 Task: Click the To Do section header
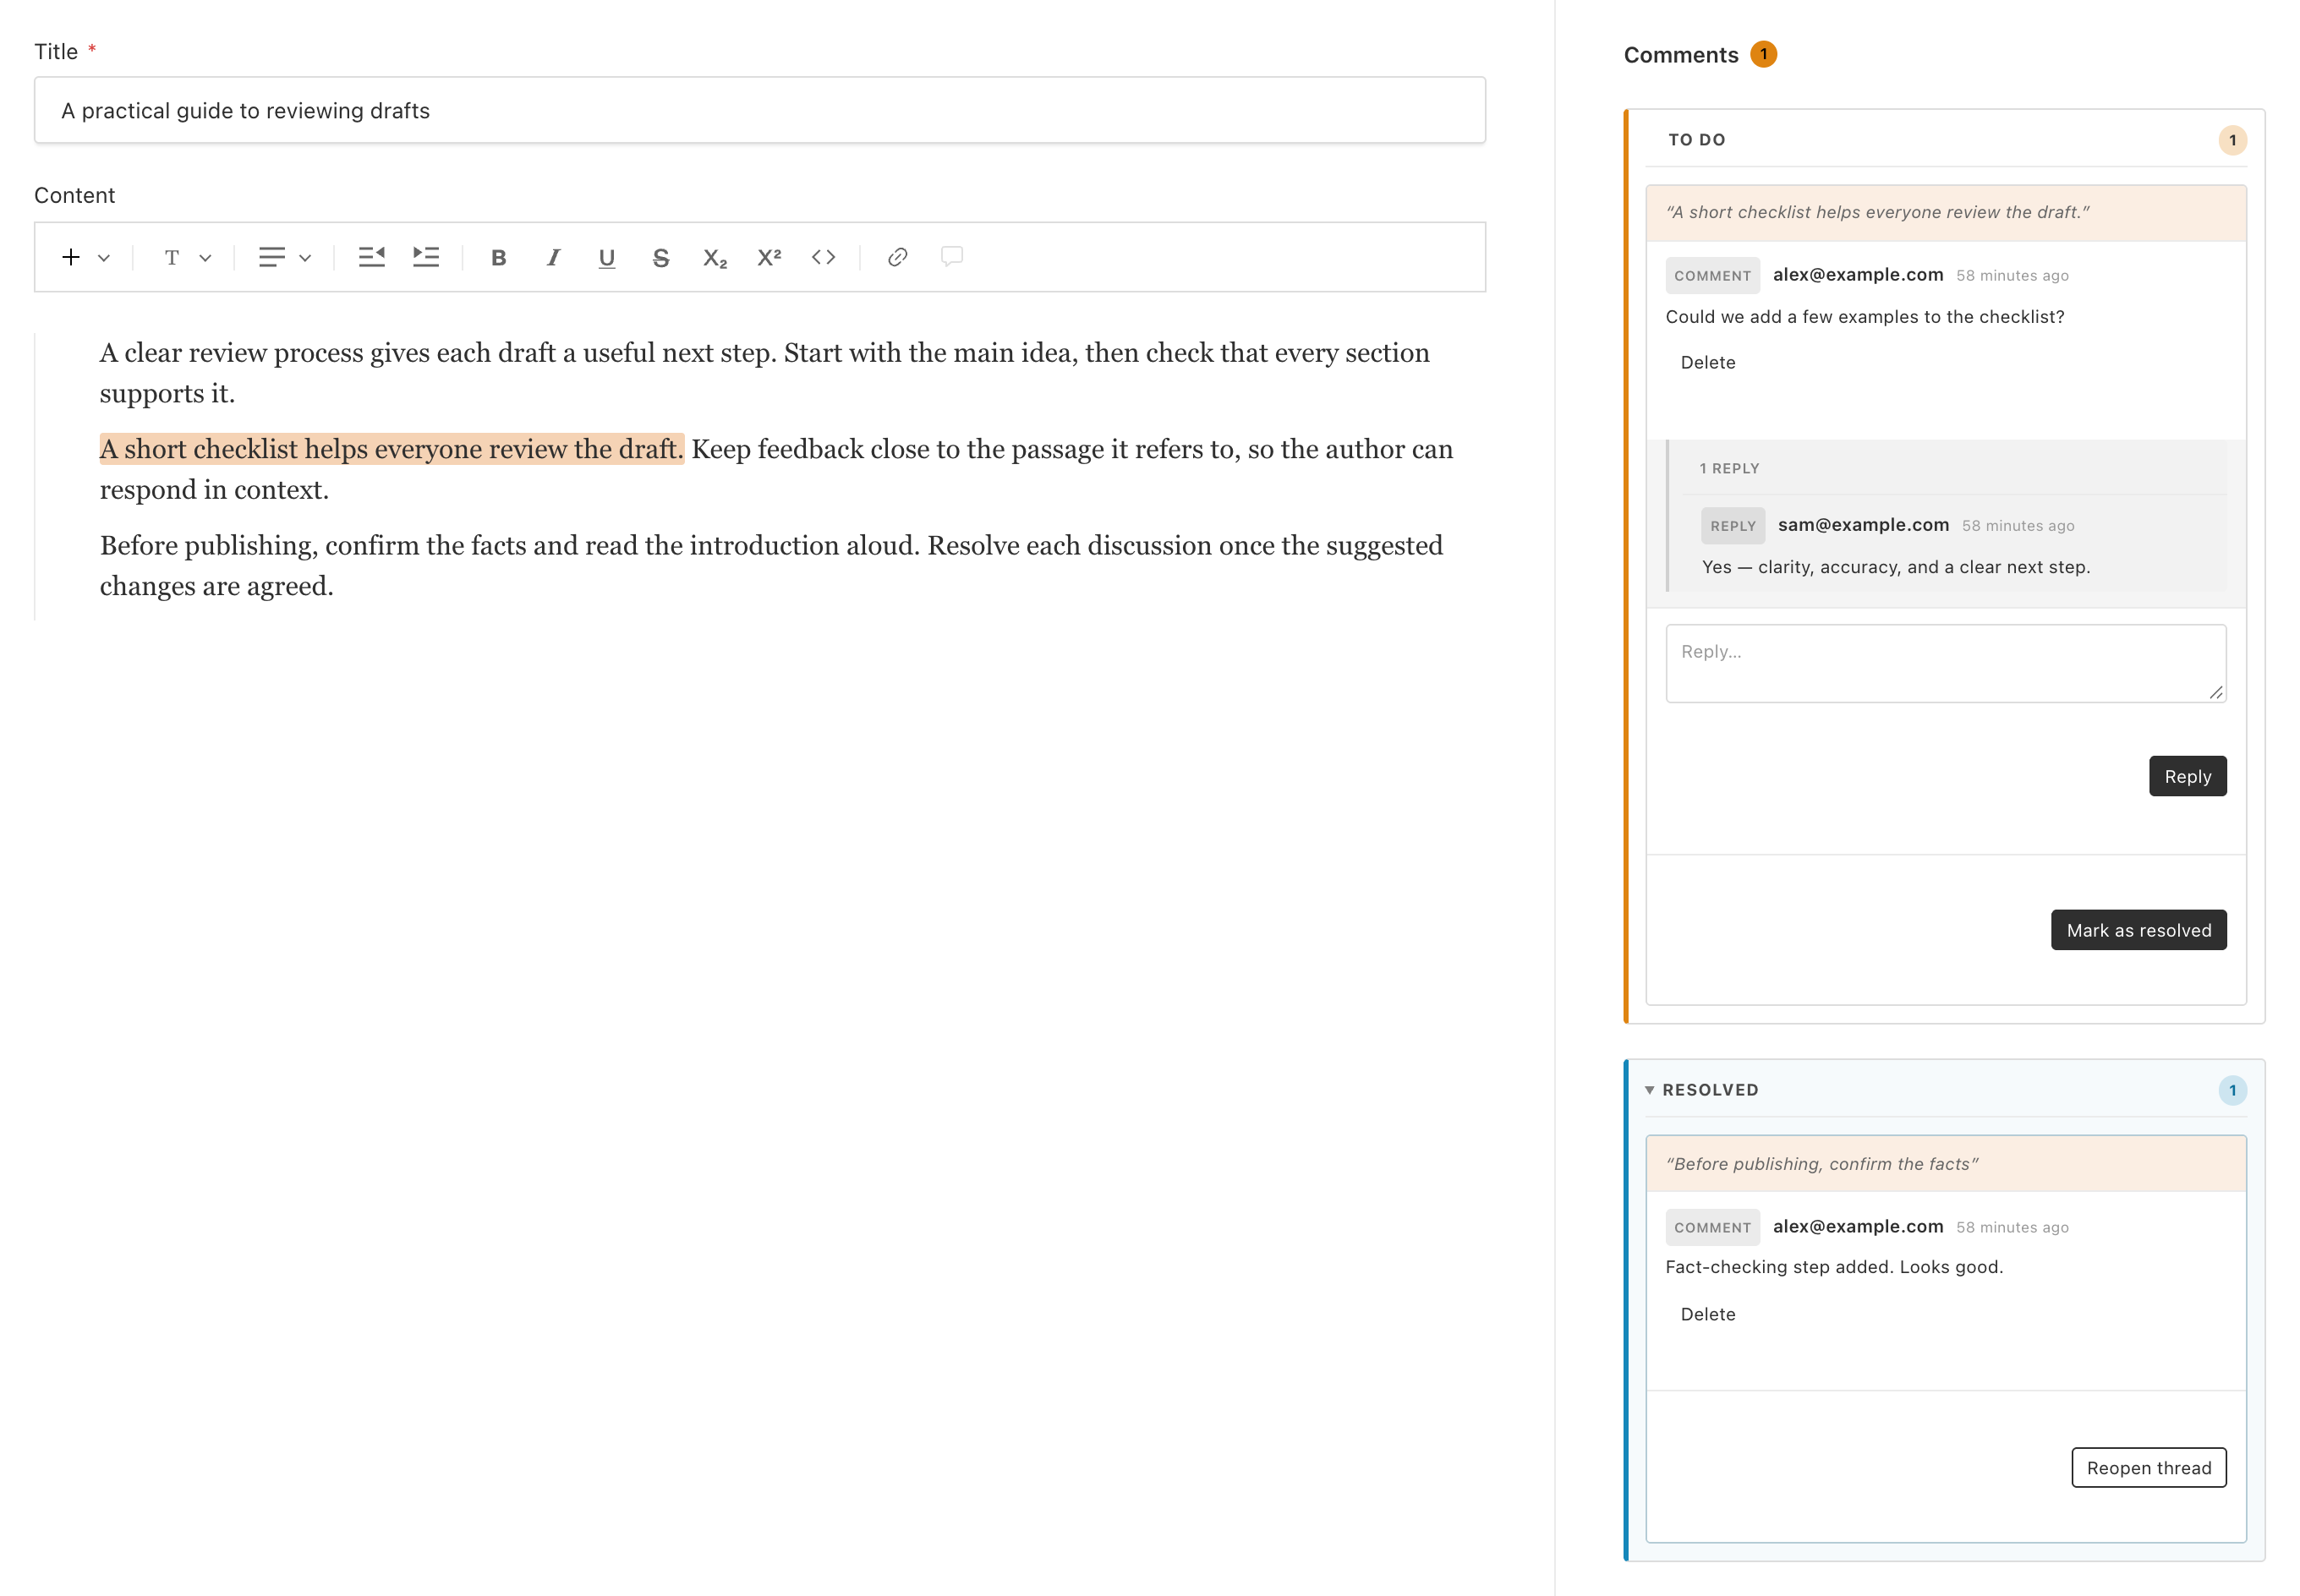[1945, 140]
